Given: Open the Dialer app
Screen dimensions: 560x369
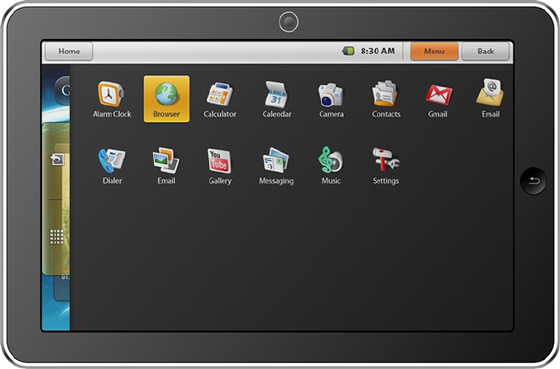Looking at the screenshot, I should coord(112,166).
